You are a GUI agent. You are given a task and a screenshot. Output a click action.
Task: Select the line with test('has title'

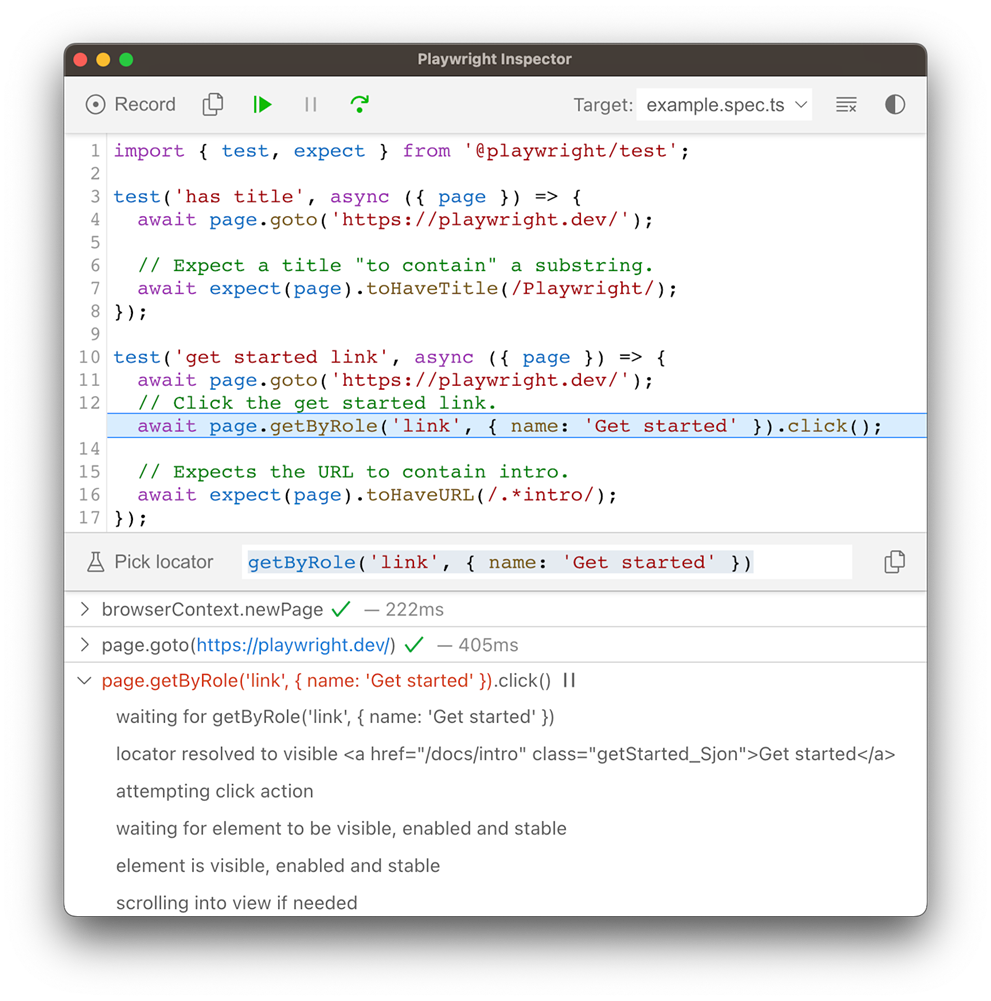coord(347,197)
